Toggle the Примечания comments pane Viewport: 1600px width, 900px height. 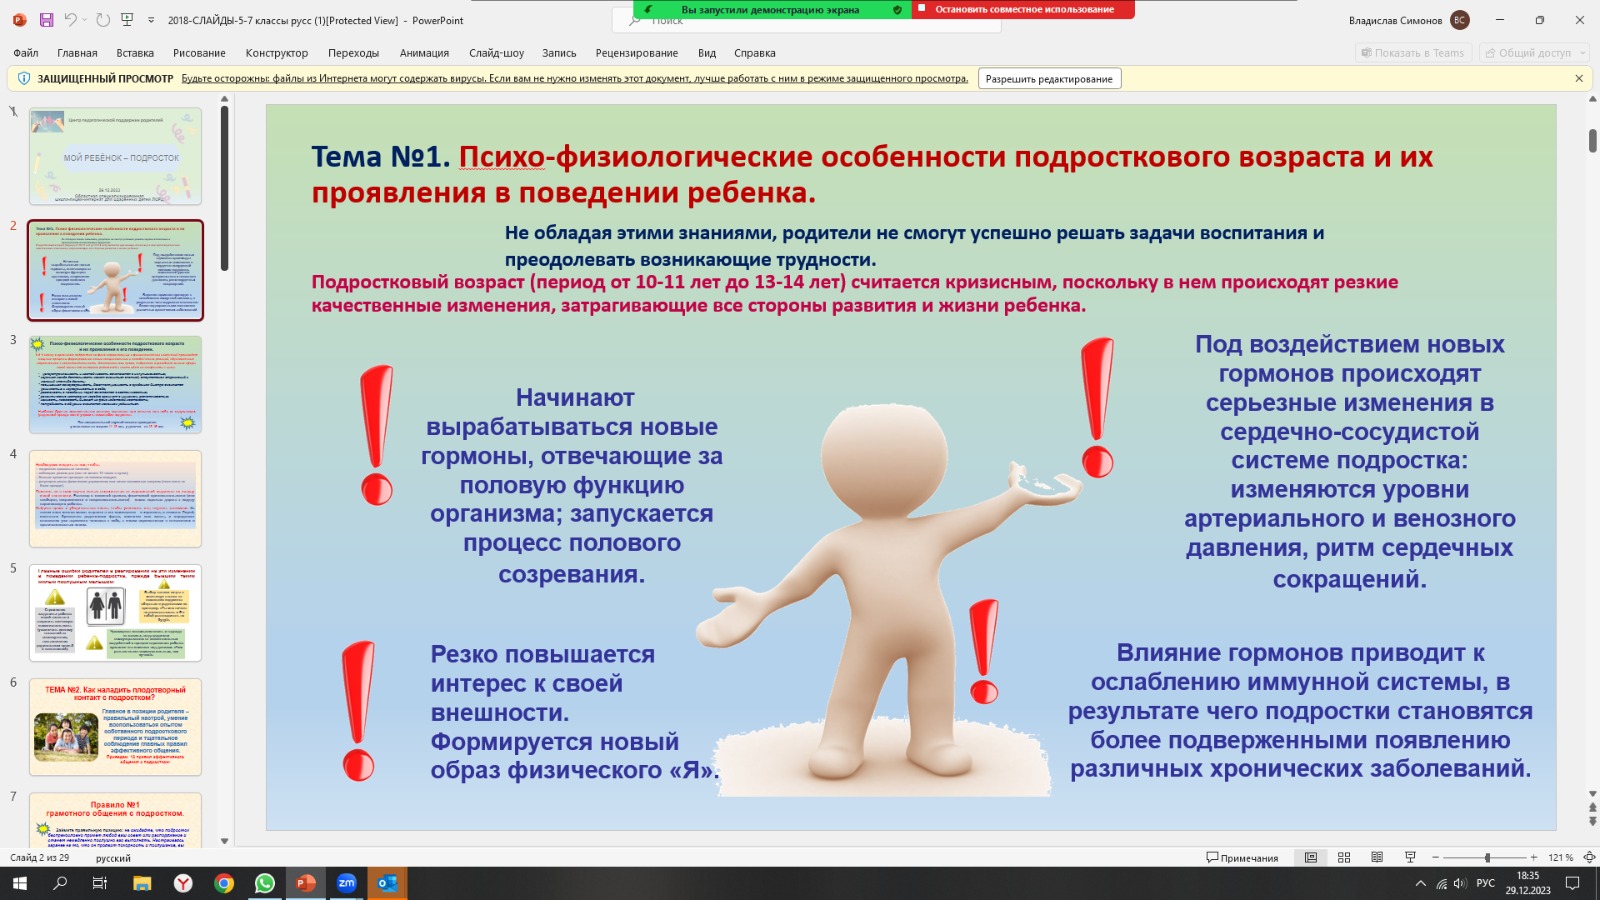coord(1242,858)
